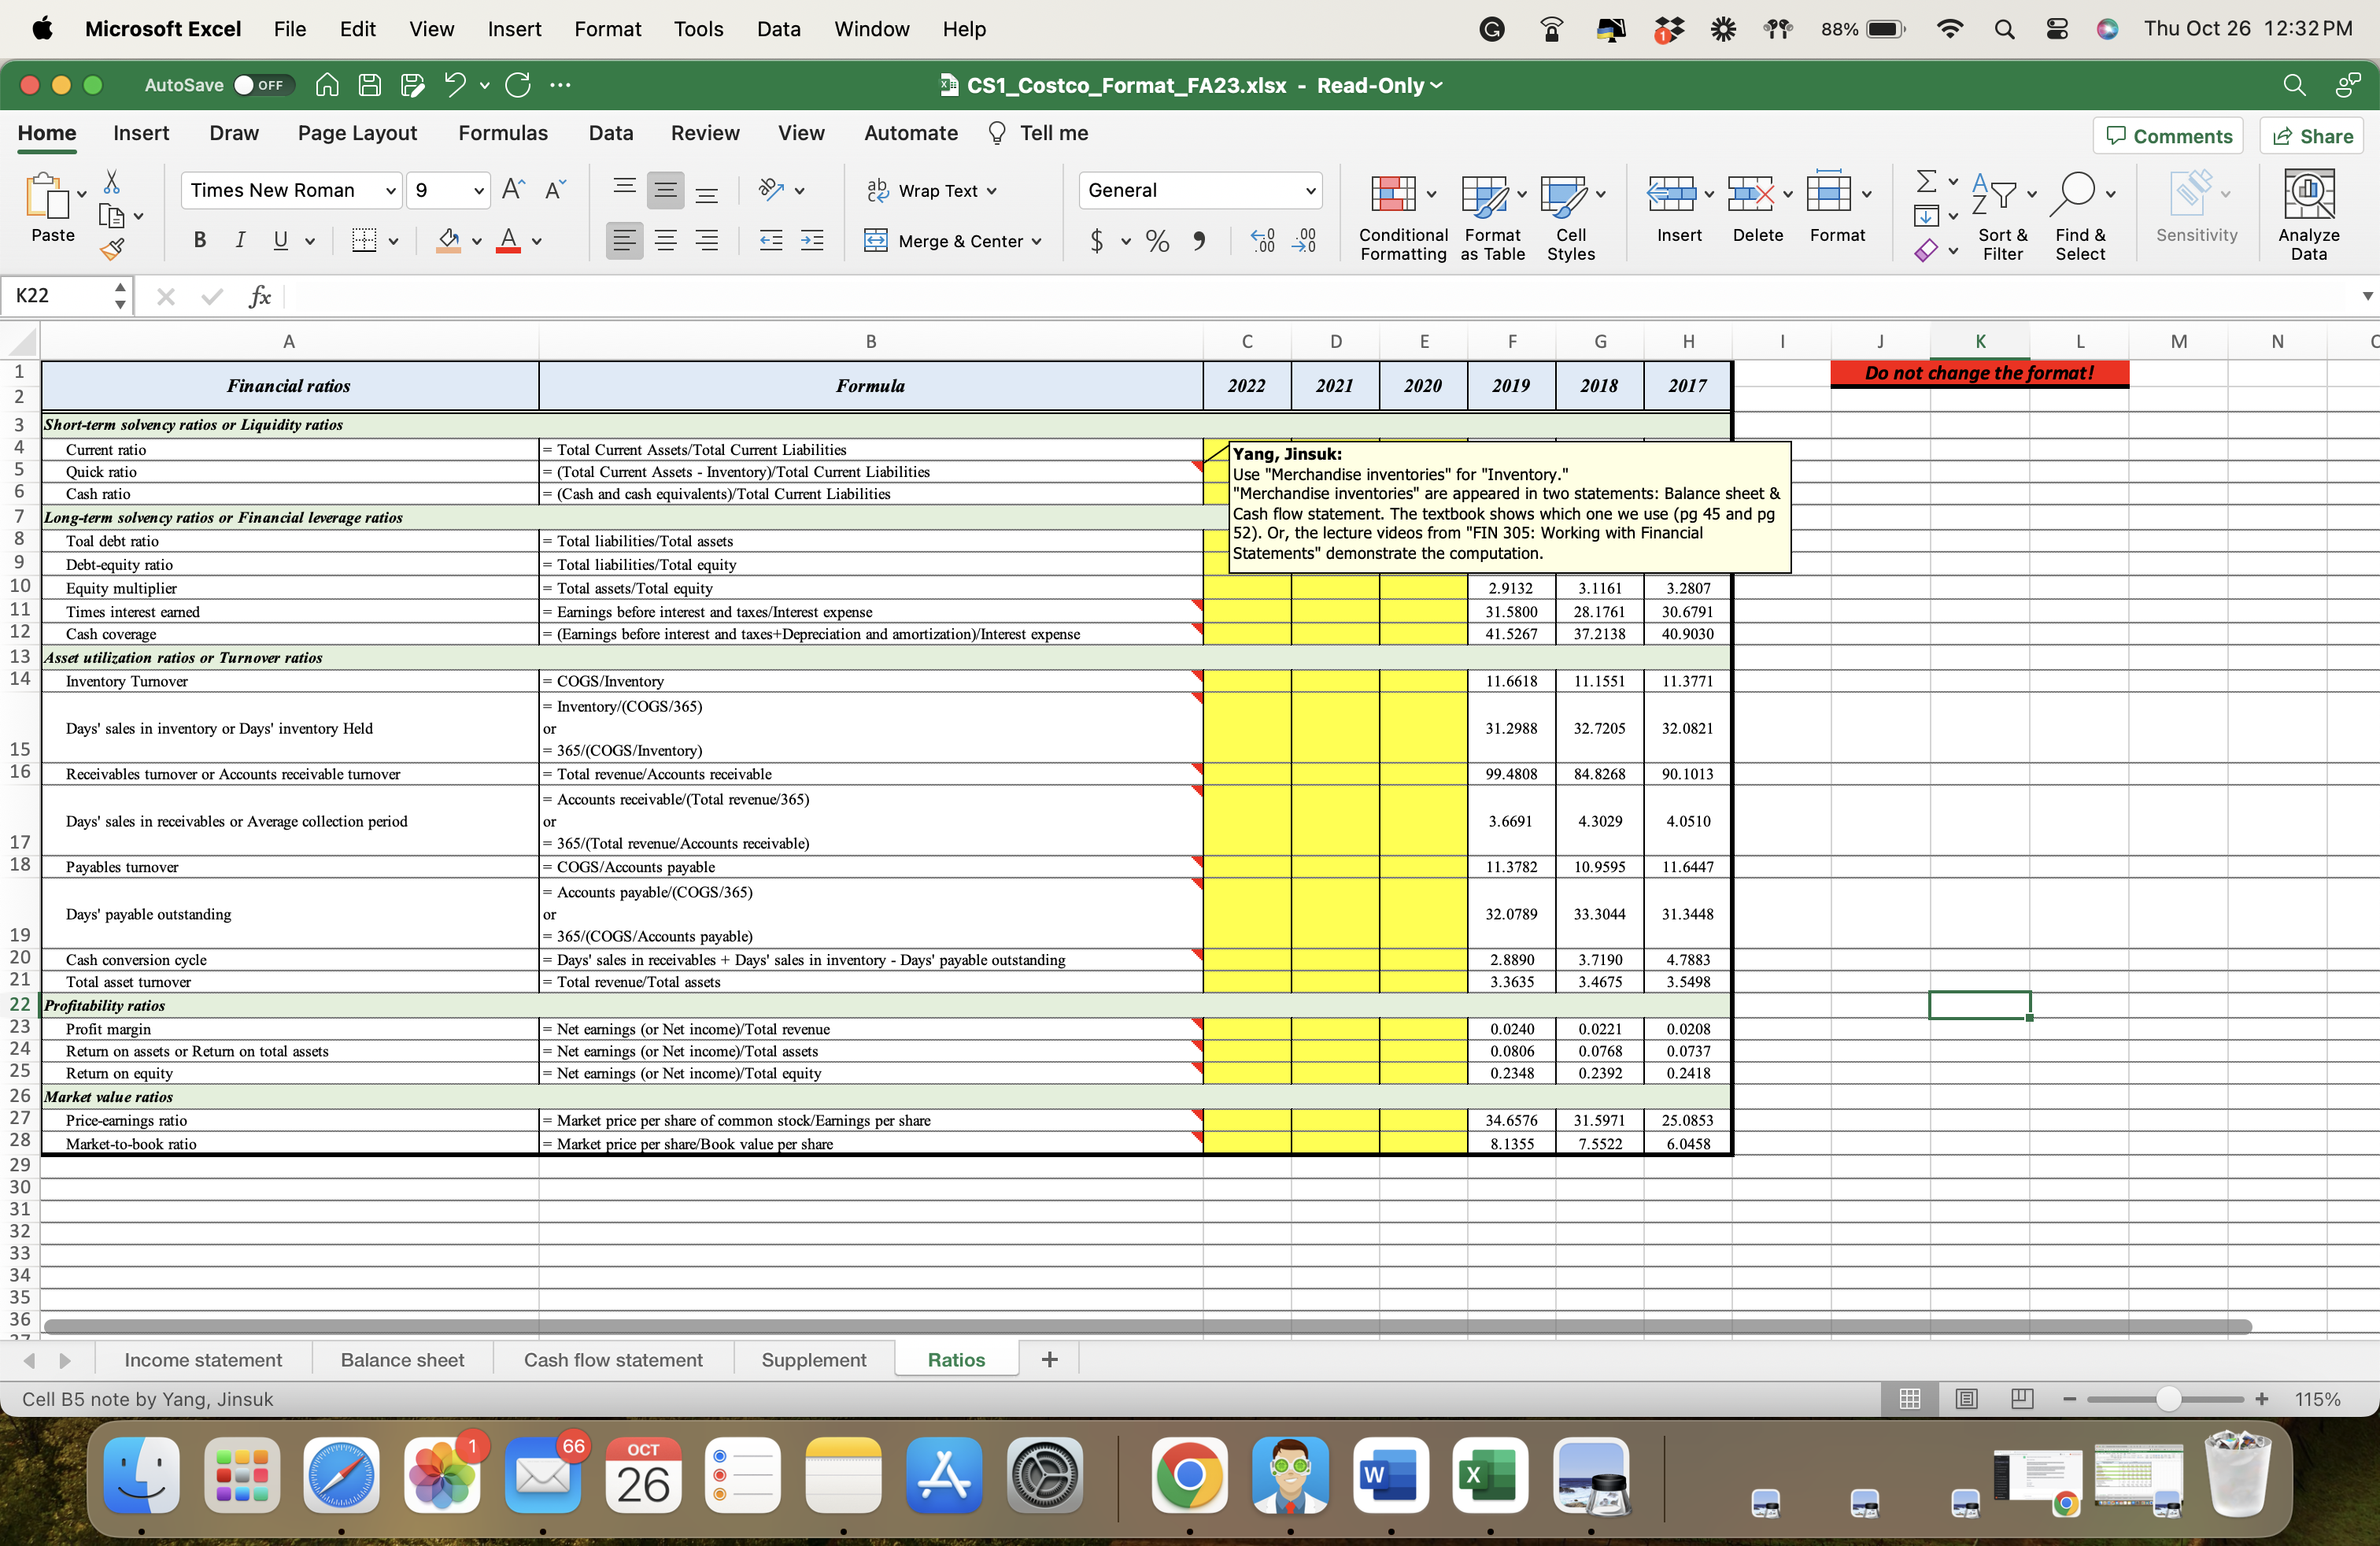Open Google Chrome from the Dock
The height and width of the screenshot is (1546, 2380).
[1189, 1476]
